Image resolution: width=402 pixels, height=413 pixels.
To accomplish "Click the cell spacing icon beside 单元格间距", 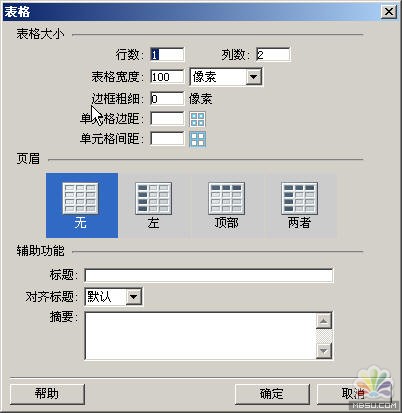I will 197,139.
